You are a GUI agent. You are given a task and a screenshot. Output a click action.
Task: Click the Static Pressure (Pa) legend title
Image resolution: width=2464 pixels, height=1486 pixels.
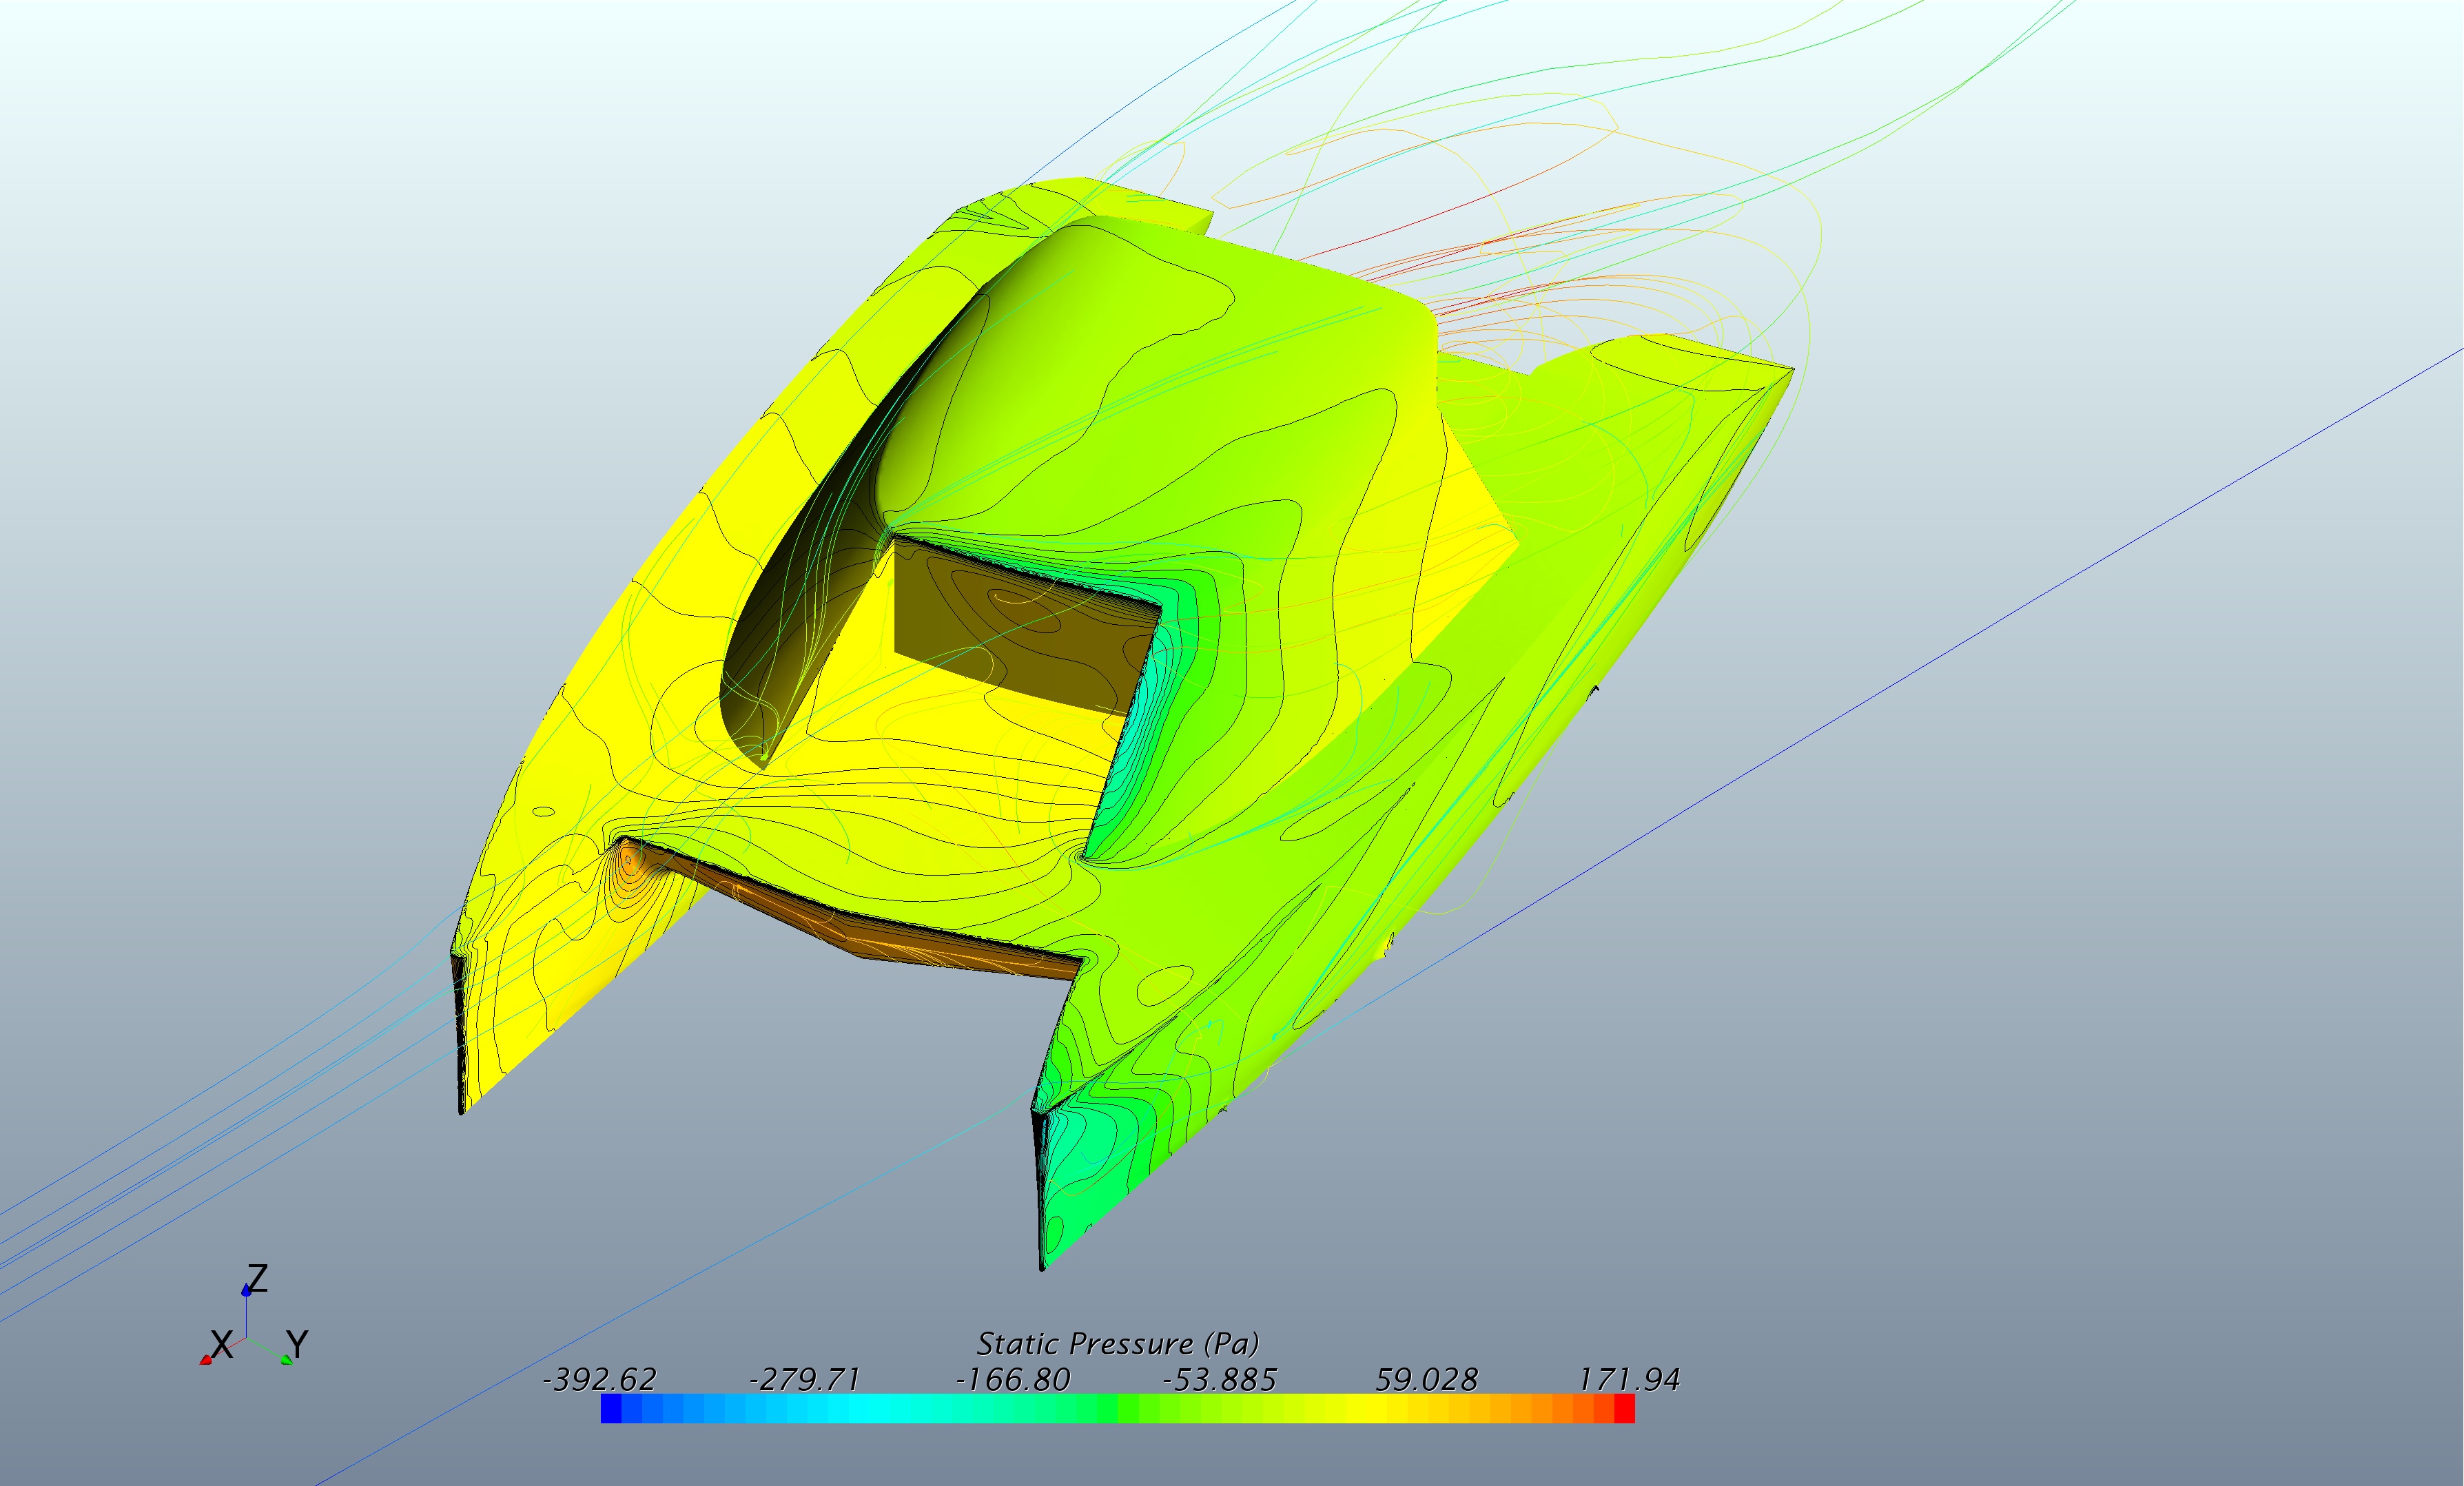click(1117, 1343)
